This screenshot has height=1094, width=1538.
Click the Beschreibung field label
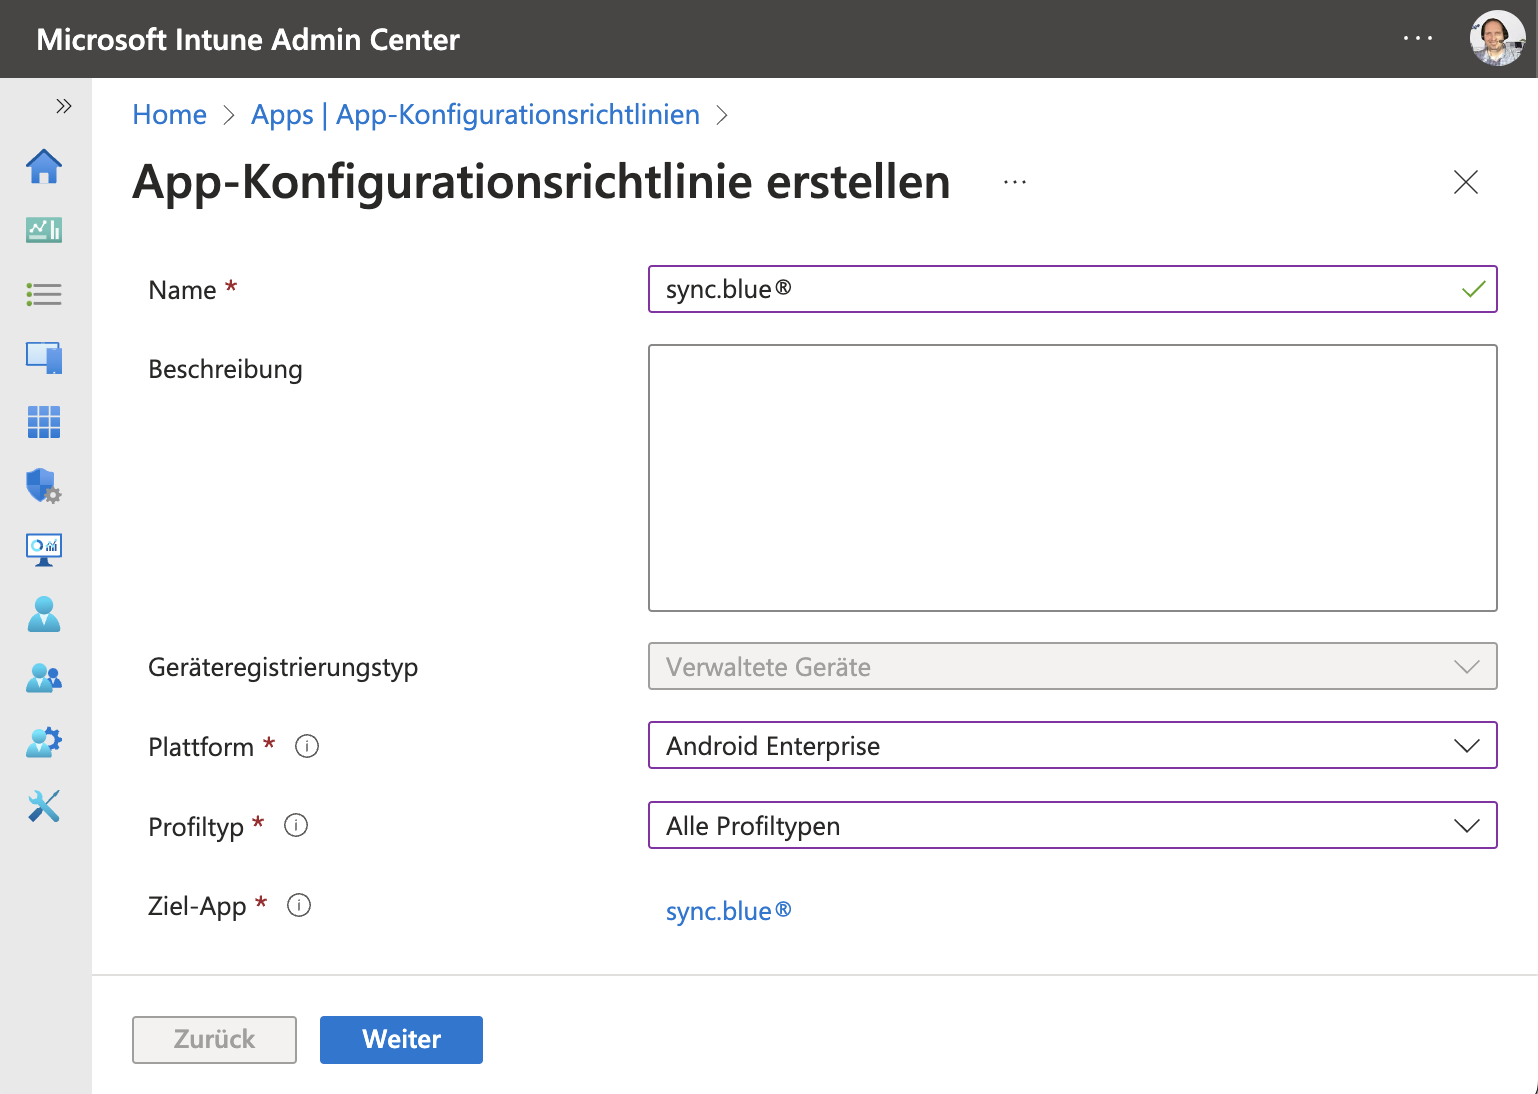click(x=225, y=369)
